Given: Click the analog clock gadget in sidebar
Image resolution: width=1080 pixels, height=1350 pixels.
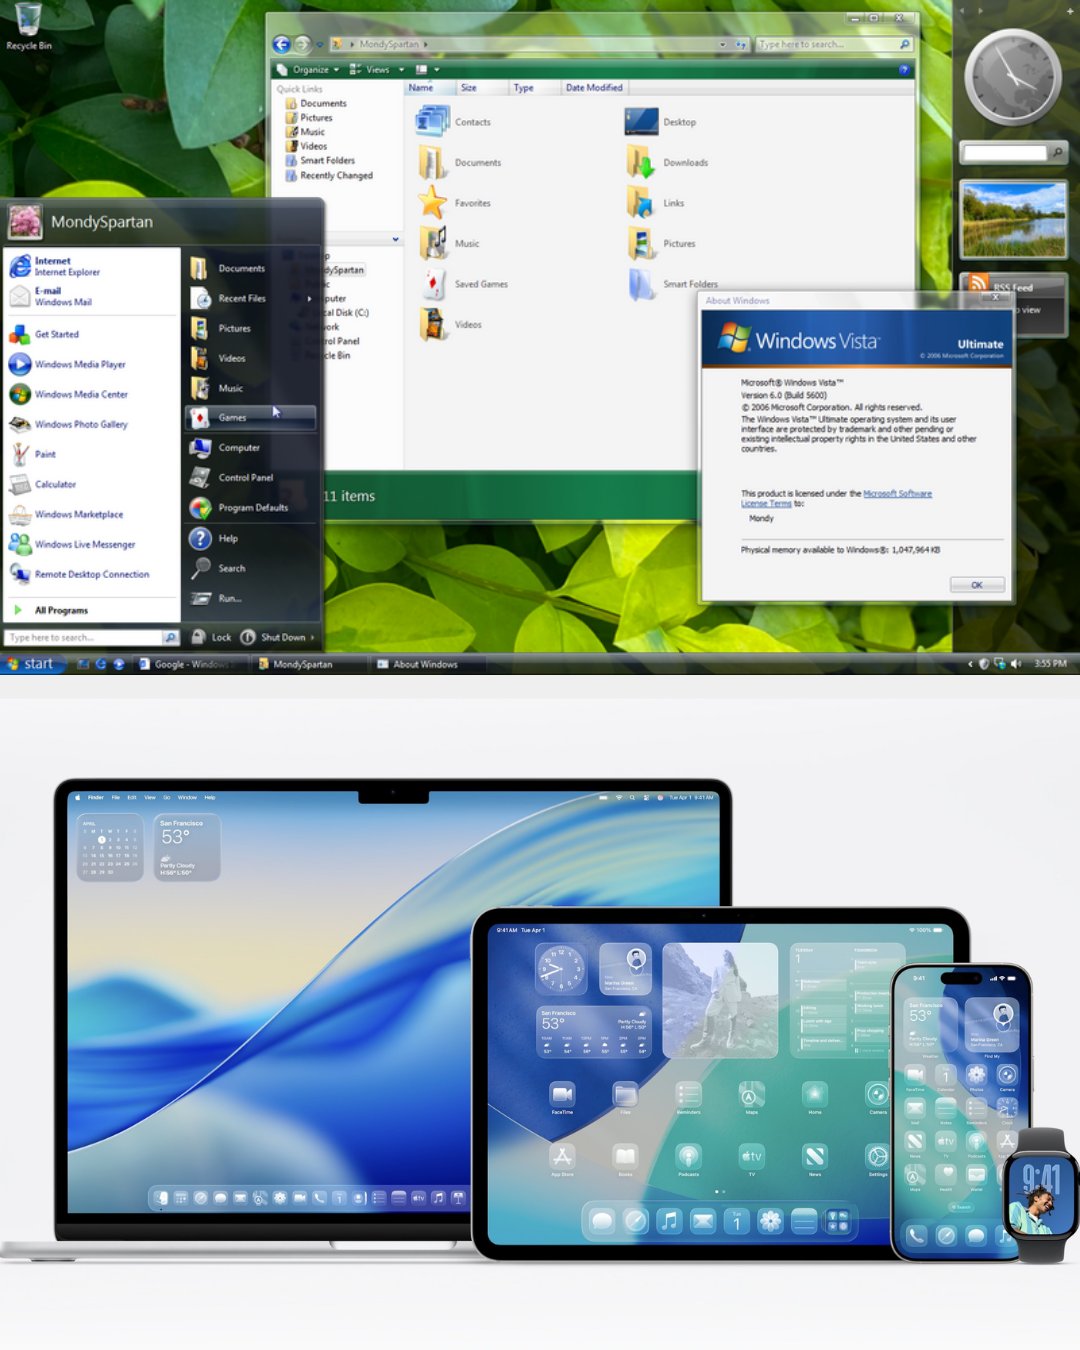Looking at the screenshot, I should coord(1013,78).
